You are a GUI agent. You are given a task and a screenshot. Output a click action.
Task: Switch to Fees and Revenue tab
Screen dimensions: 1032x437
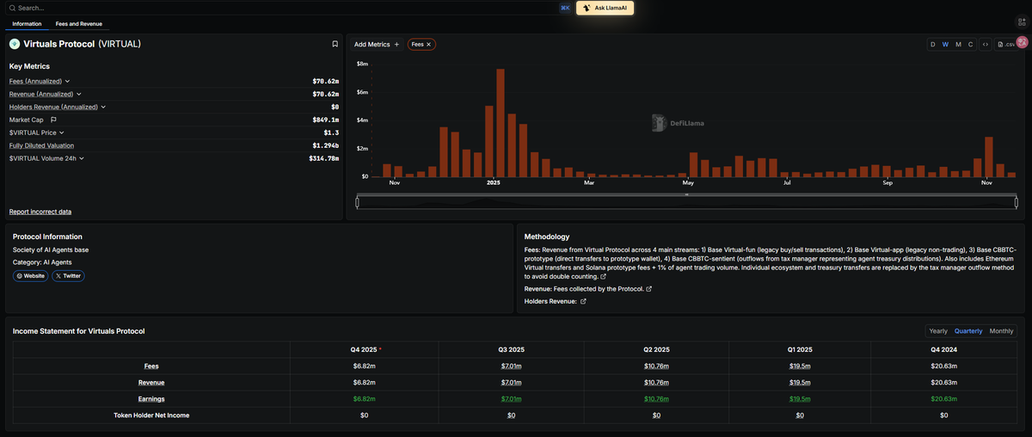coord(79,23)
